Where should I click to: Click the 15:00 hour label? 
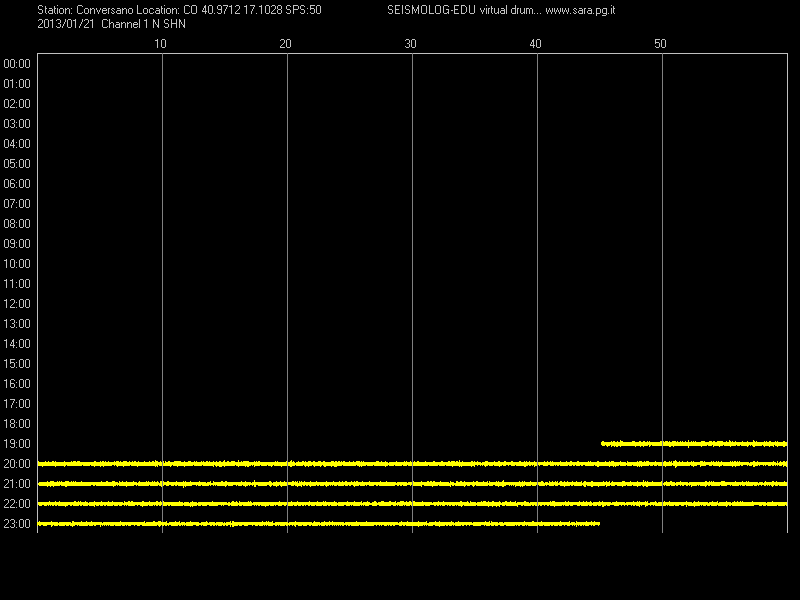(17, 364)
